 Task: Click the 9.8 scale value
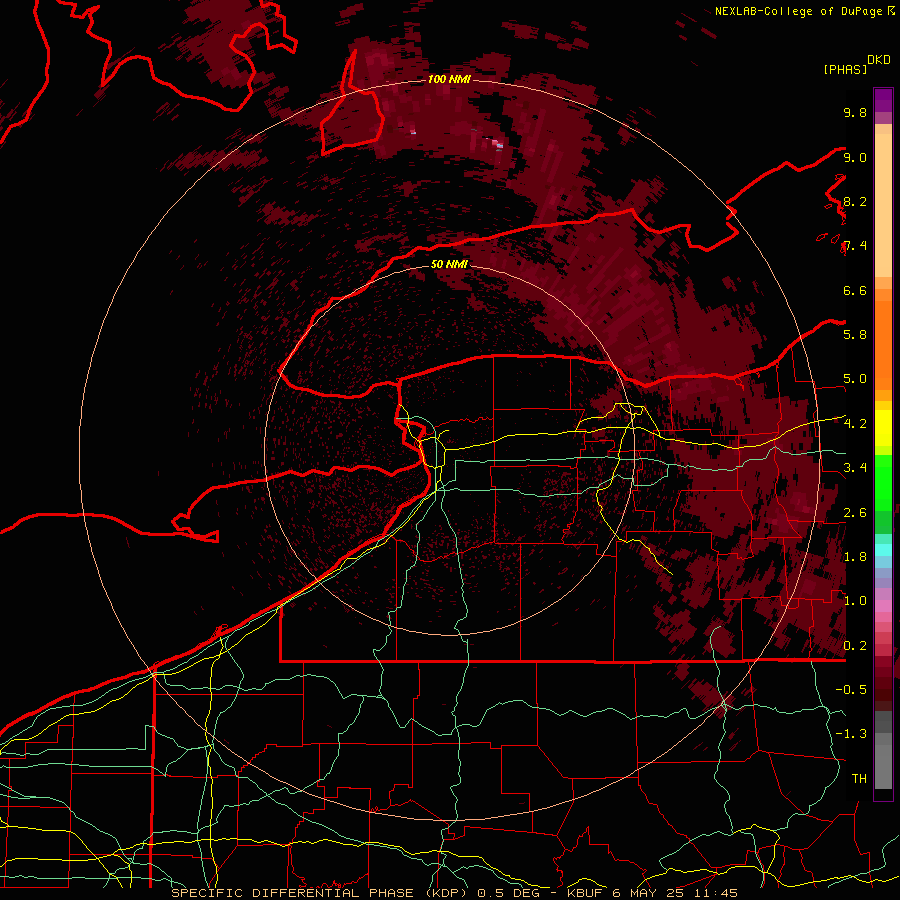point(855,112)
